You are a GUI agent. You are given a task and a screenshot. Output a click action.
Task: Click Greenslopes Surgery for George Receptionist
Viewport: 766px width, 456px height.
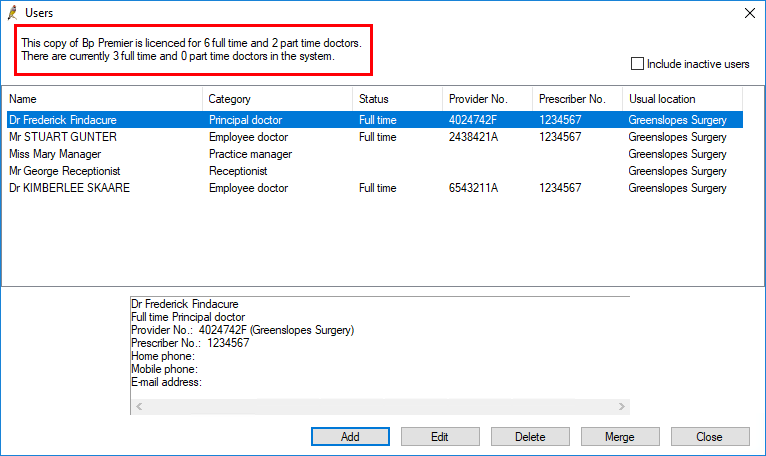click(x=677, y=171)
